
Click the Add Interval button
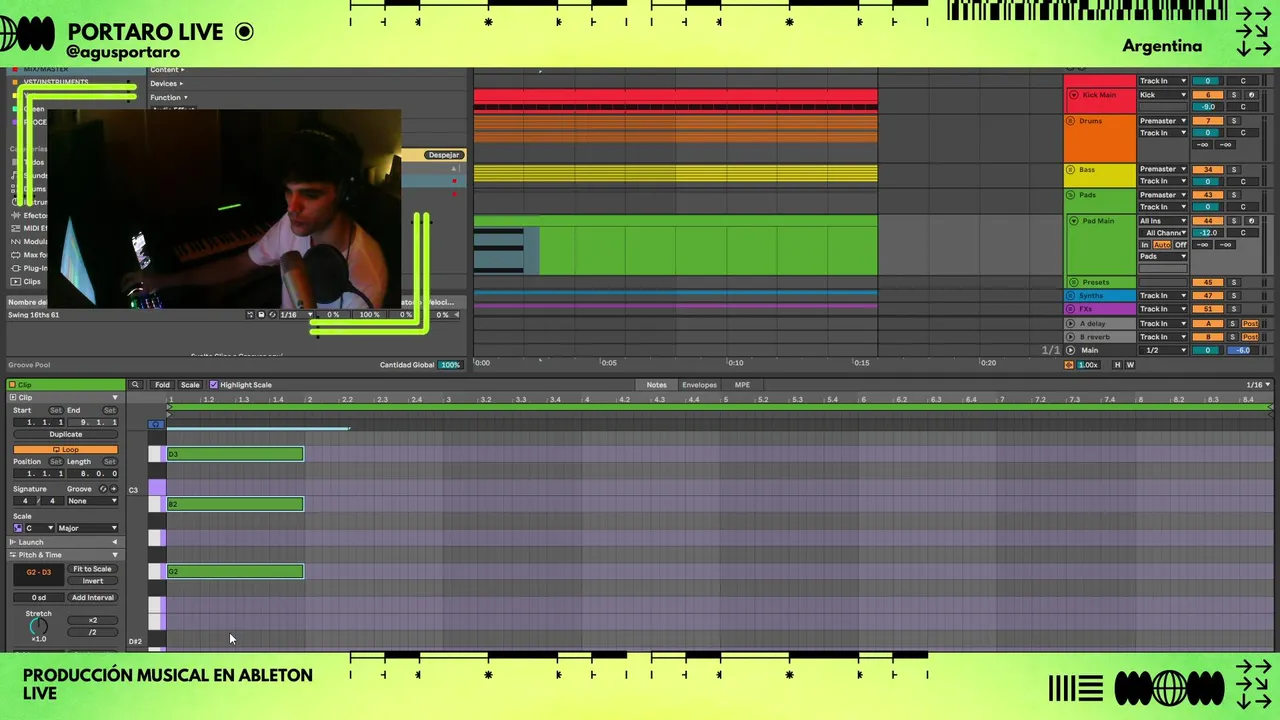tap(92, 598)
